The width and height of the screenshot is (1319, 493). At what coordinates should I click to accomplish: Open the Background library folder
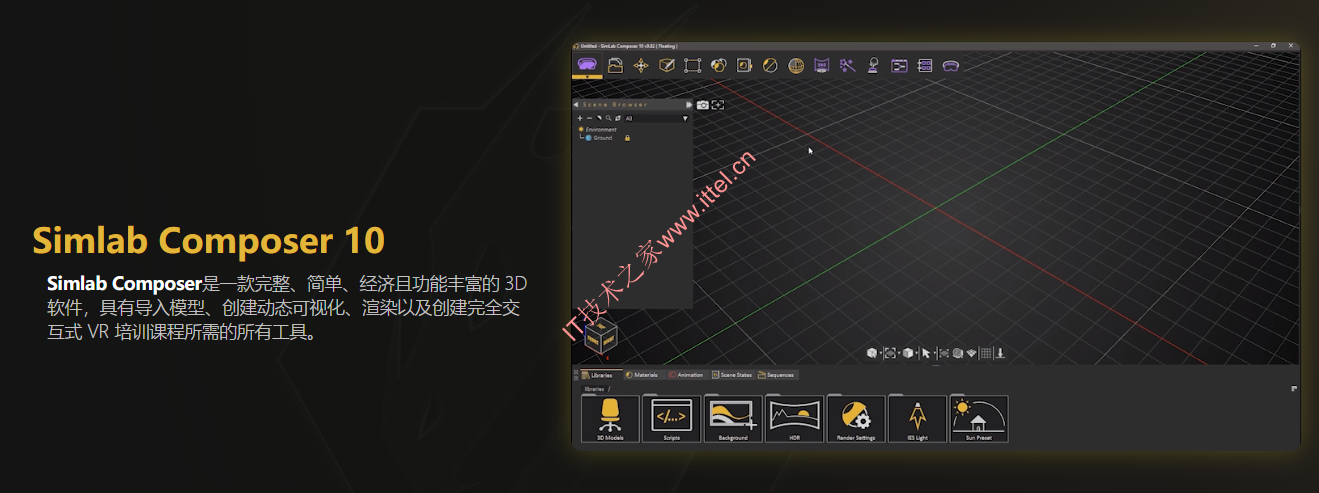[733, 419]
